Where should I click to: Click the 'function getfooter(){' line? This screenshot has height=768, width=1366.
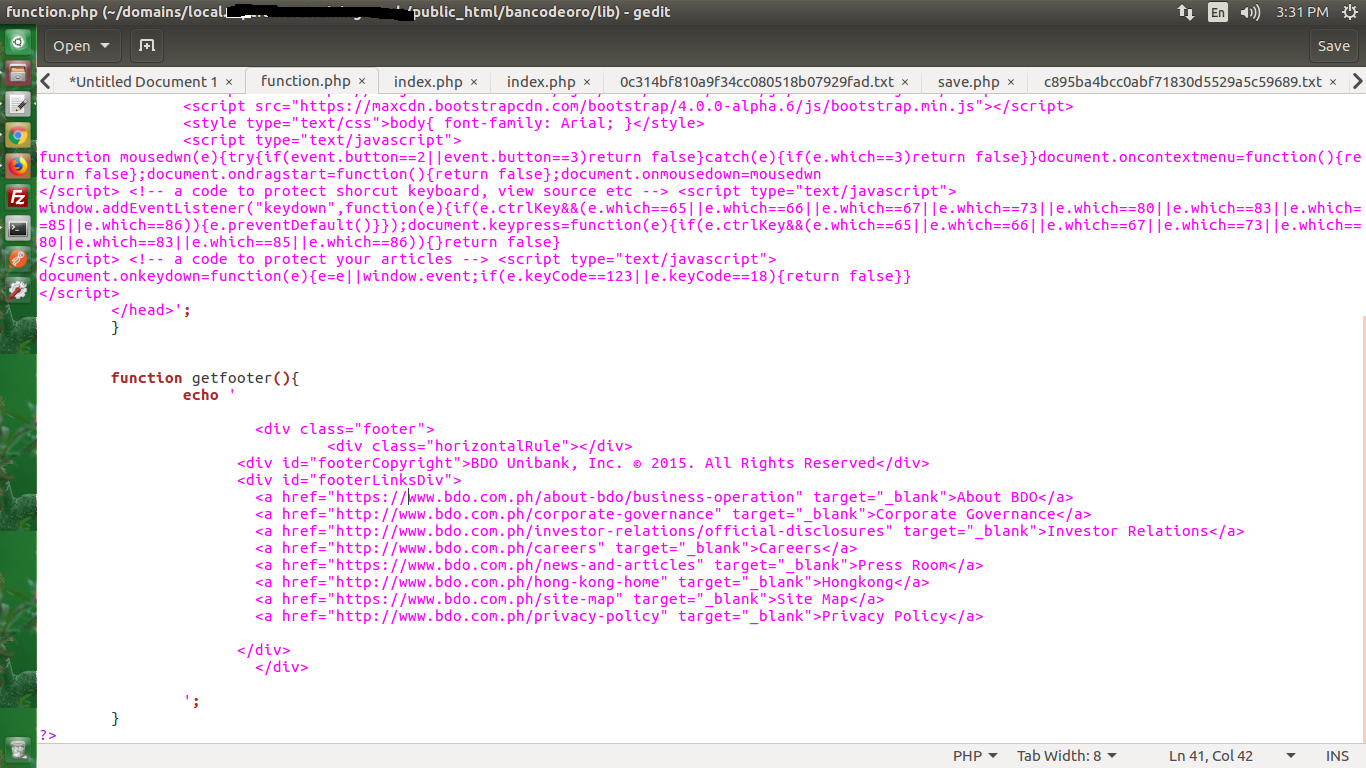205,378
